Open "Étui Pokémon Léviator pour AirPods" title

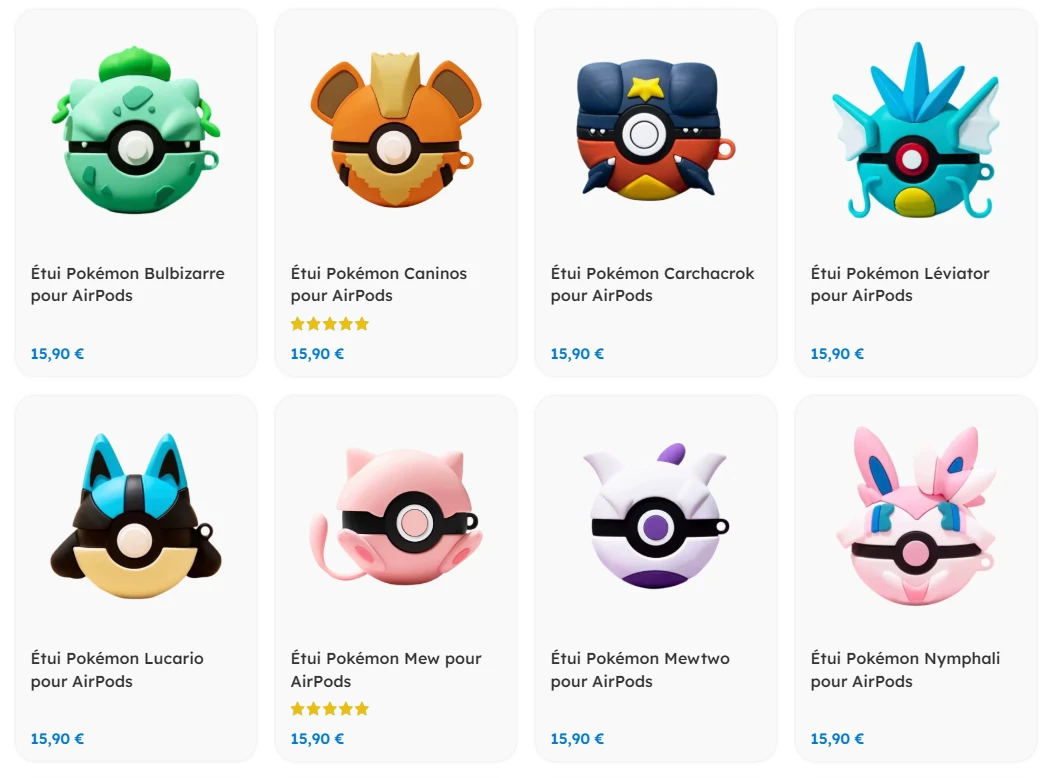click(x=900, y=284)
